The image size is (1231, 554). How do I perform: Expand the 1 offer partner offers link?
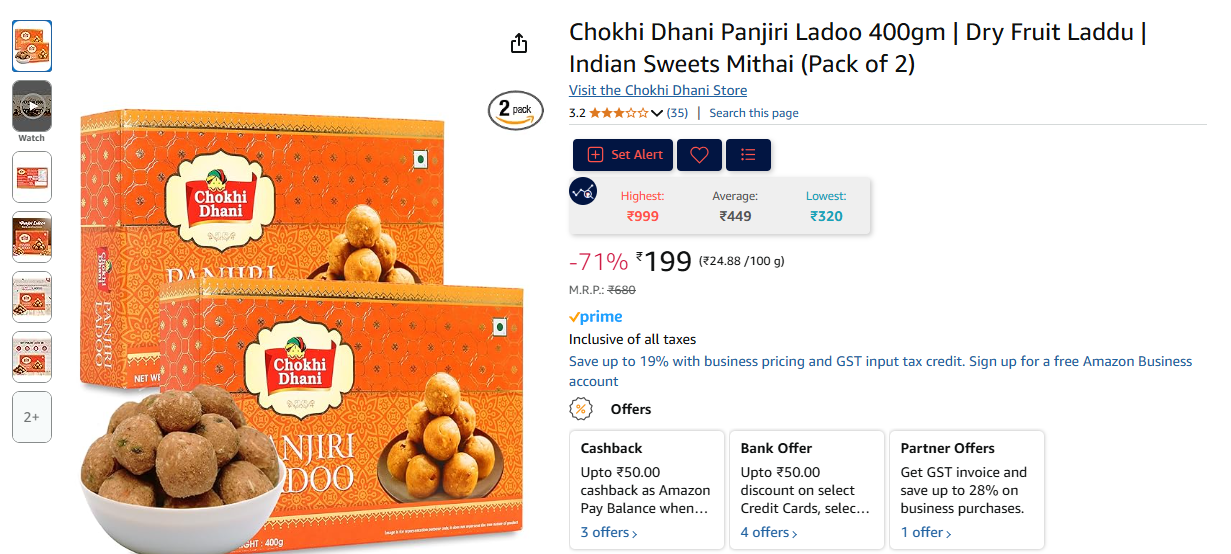(925, 532)
